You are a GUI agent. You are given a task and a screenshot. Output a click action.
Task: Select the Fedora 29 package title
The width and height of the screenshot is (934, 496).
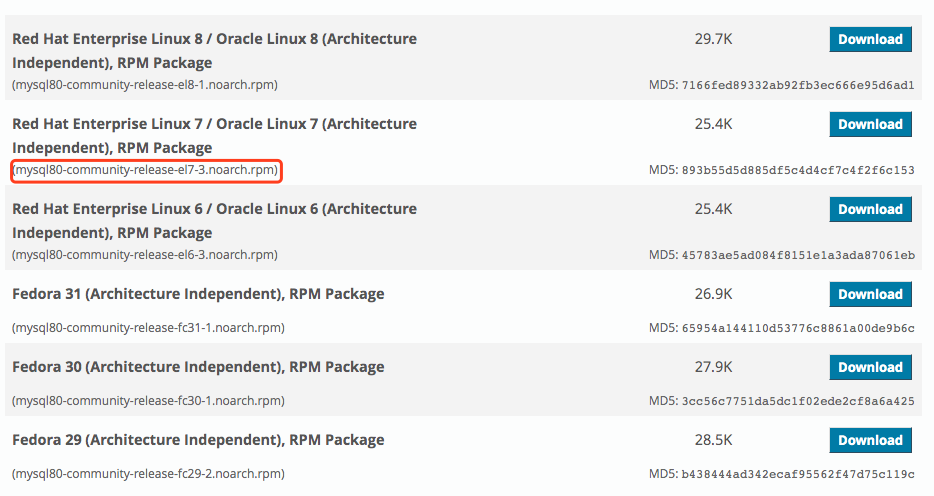(198, 441)
